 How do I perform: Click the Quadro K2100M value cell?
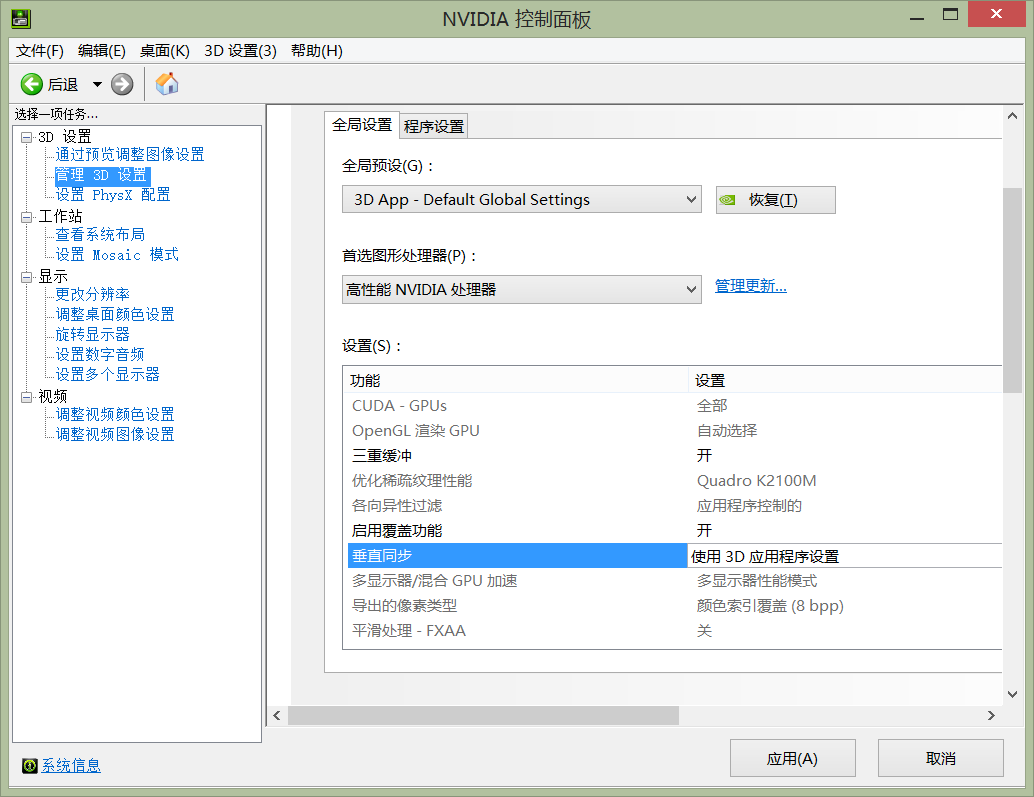pos(756,481)
